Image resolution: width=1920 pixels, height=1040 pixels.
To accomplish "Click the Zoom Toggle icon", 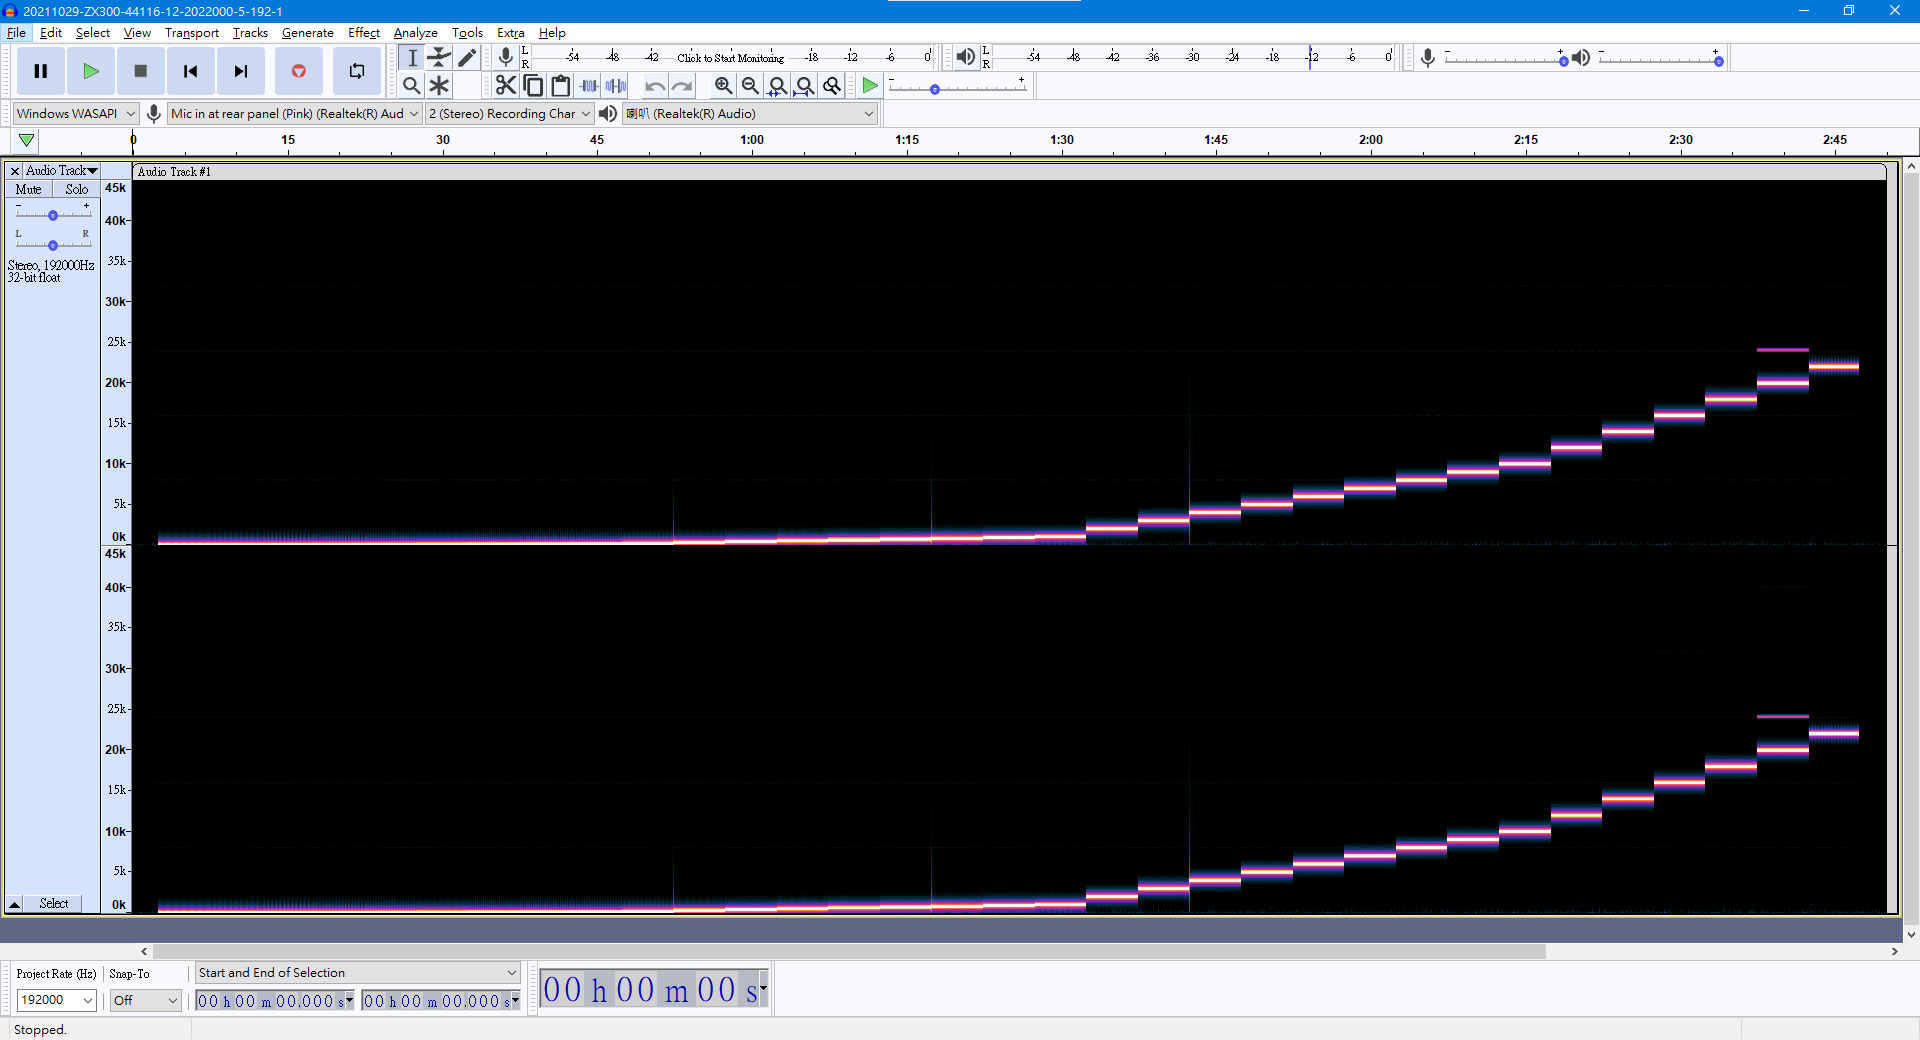I will [x=832, y=86].
